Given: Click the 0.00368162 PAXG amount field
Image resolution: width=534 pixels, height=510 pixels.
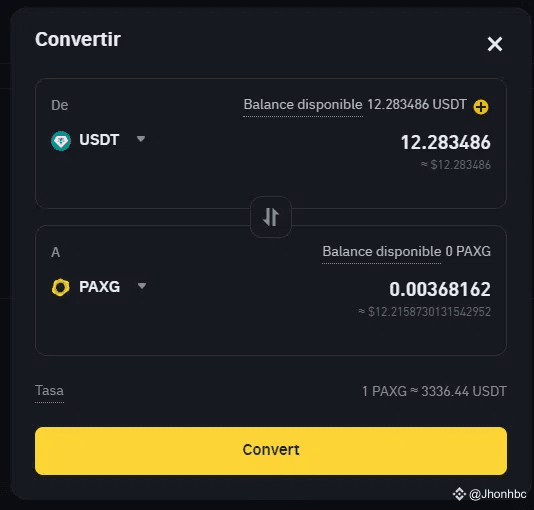Looking at the screenshot, I should [440, 289].
